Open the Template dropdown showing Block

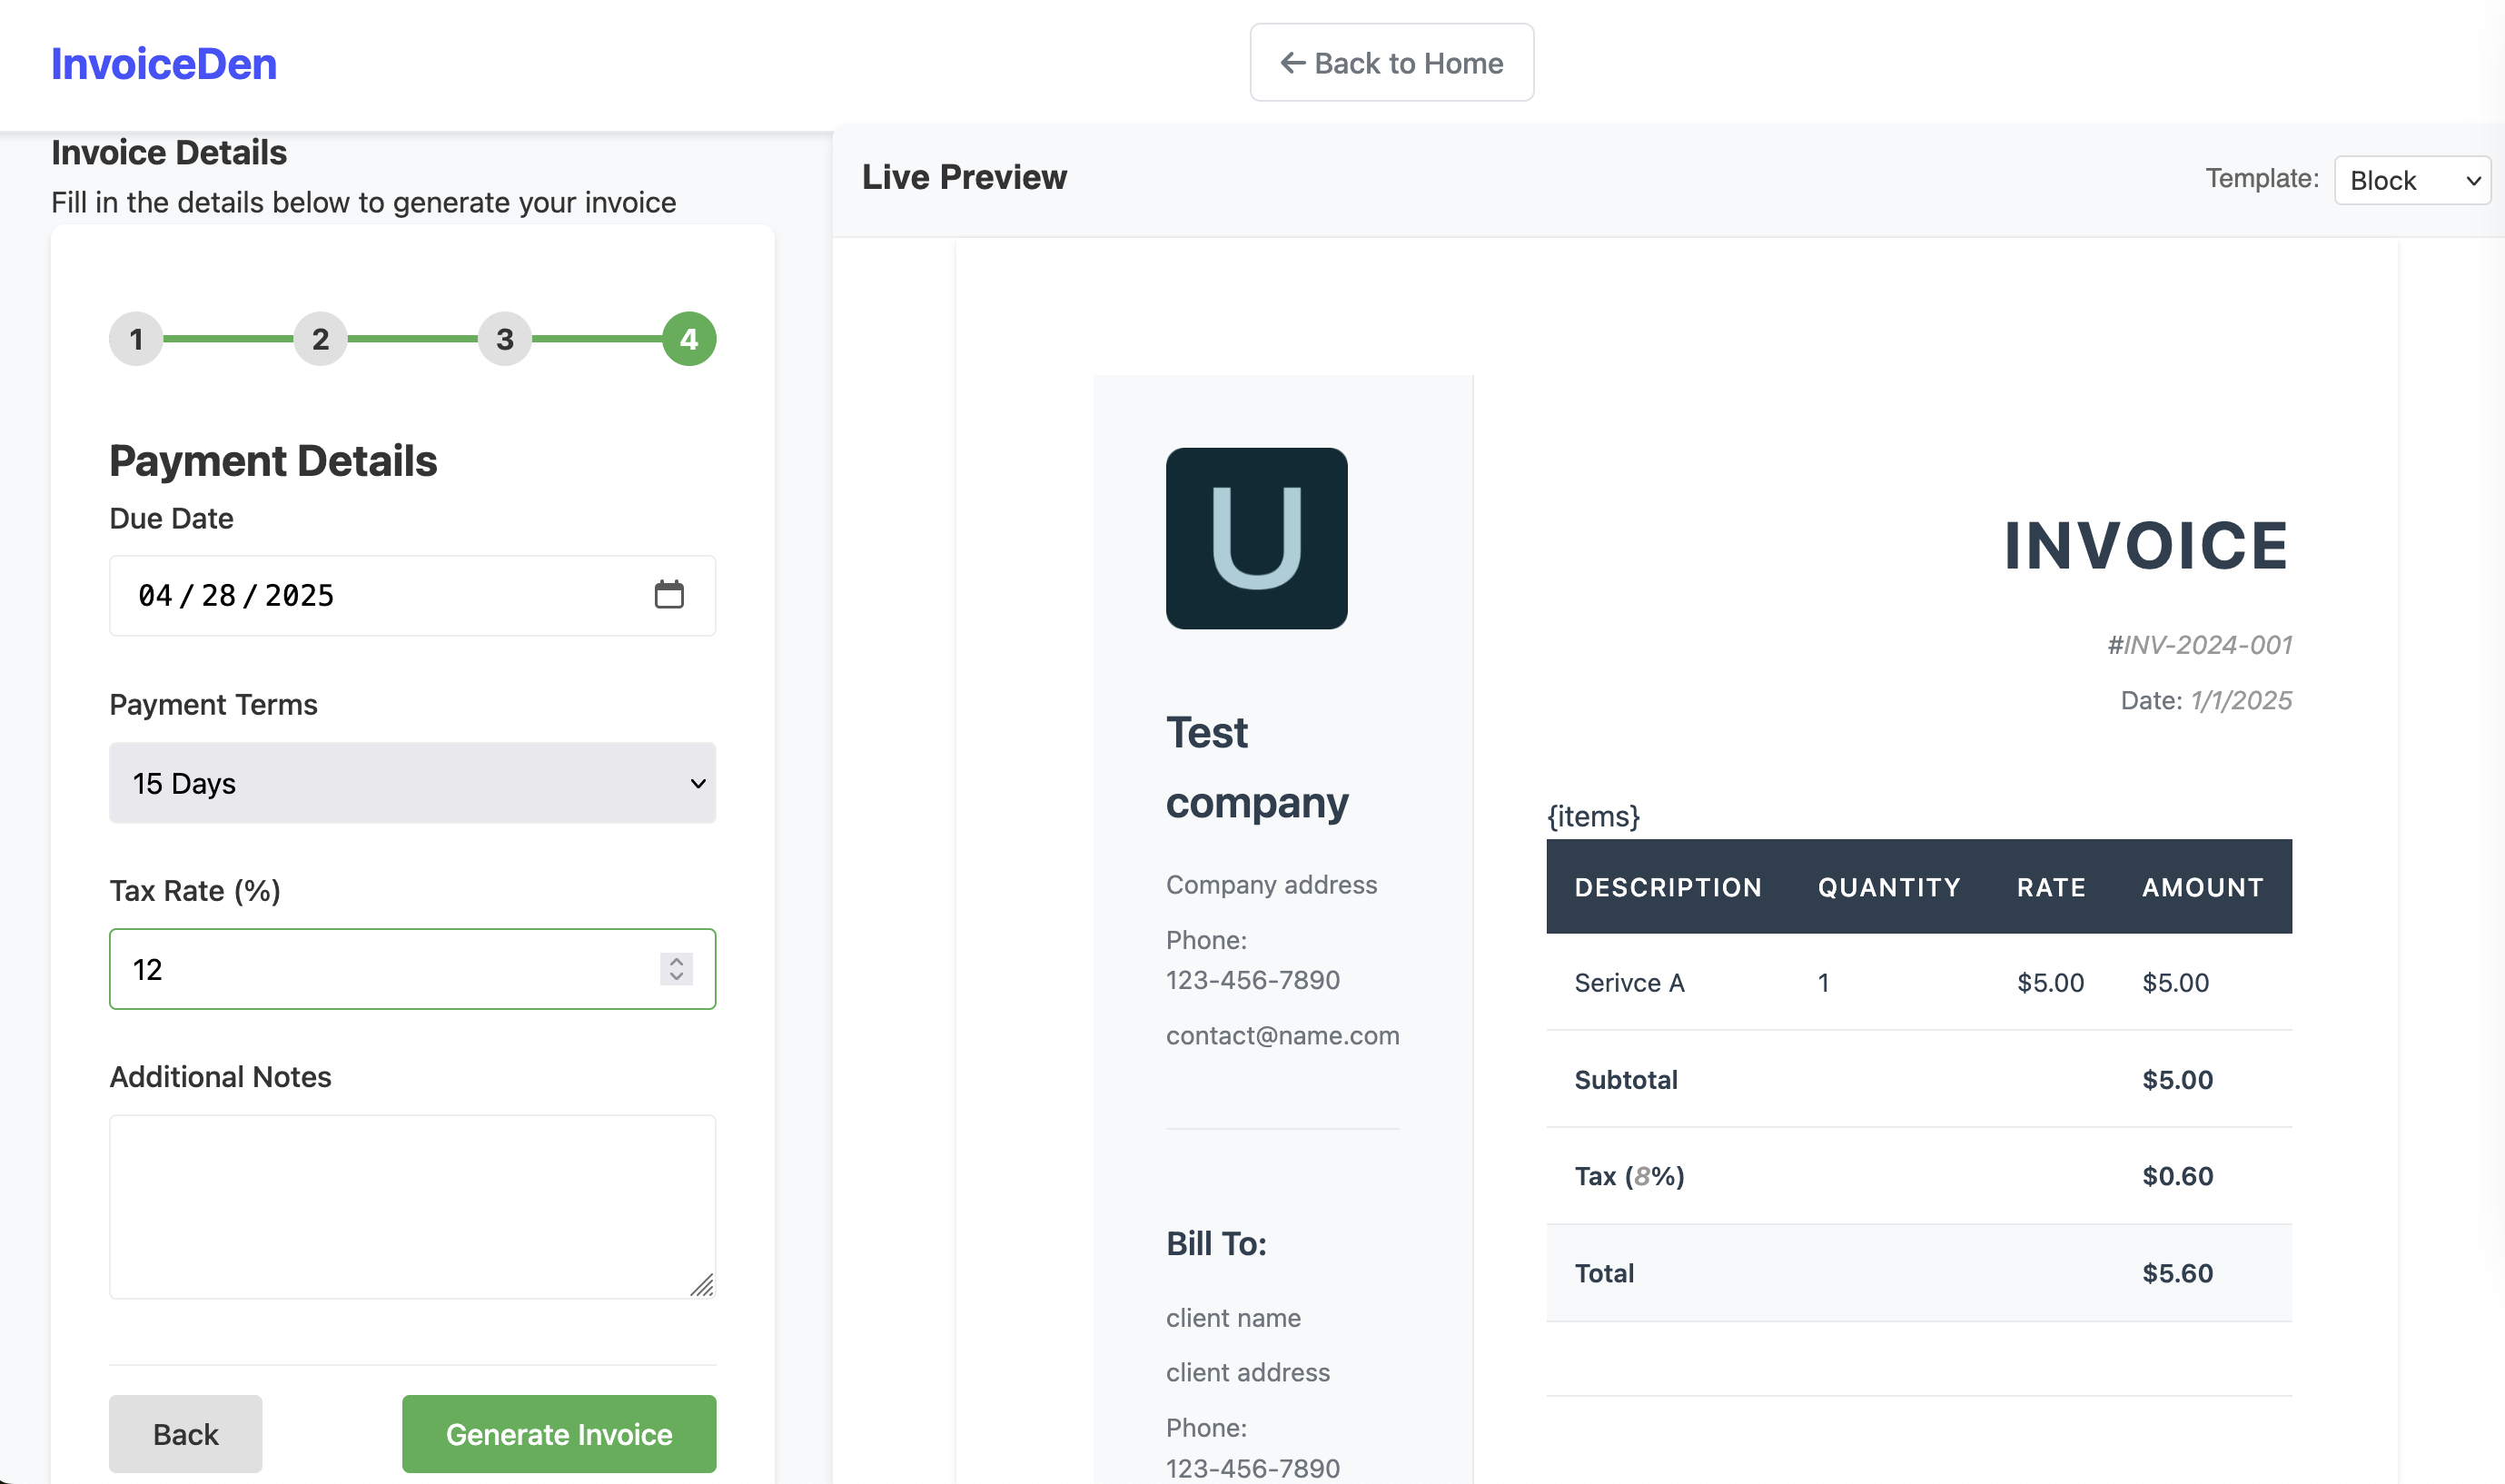(2412, 180)
